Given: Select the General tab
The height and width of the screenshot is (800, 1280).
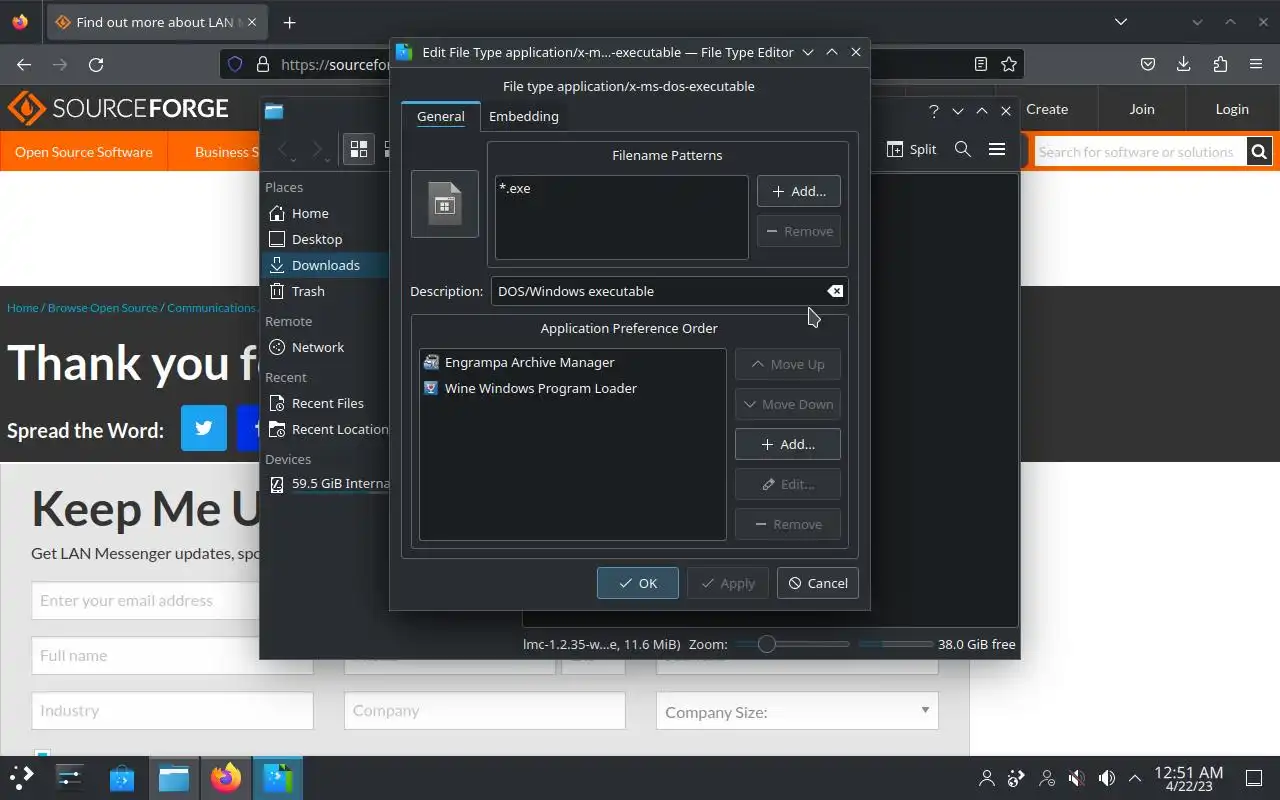Looking at the screenshot, I should pos(441,116).
